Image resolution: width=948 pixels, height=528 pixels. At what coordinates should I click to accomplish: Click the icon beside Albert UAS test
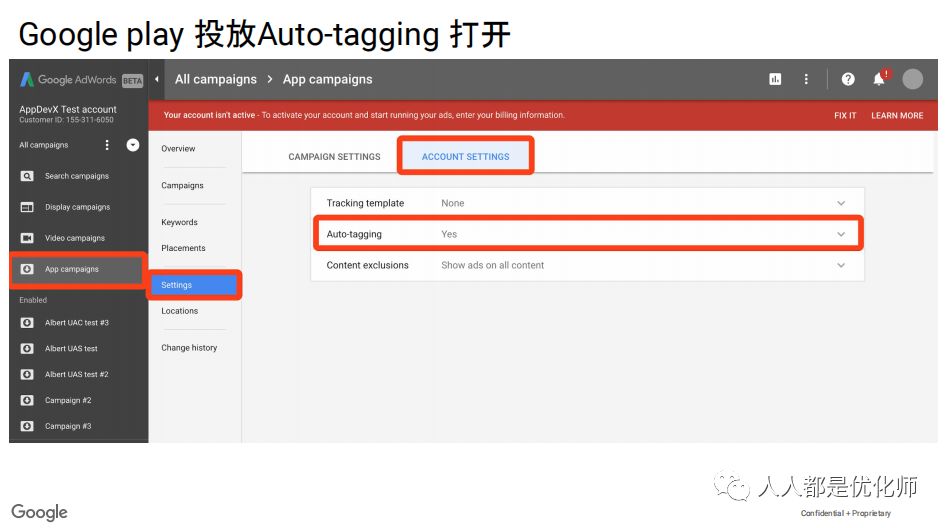[27, 349]
